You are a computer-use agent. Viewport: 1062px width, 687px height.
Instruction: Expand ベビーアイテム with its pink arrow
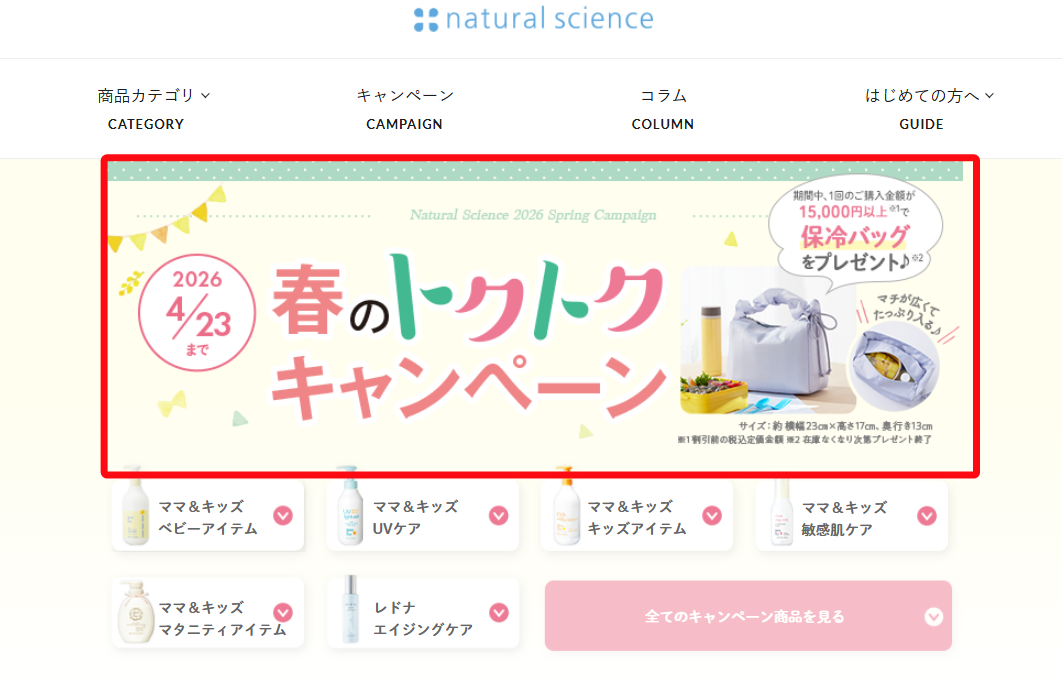283,515
